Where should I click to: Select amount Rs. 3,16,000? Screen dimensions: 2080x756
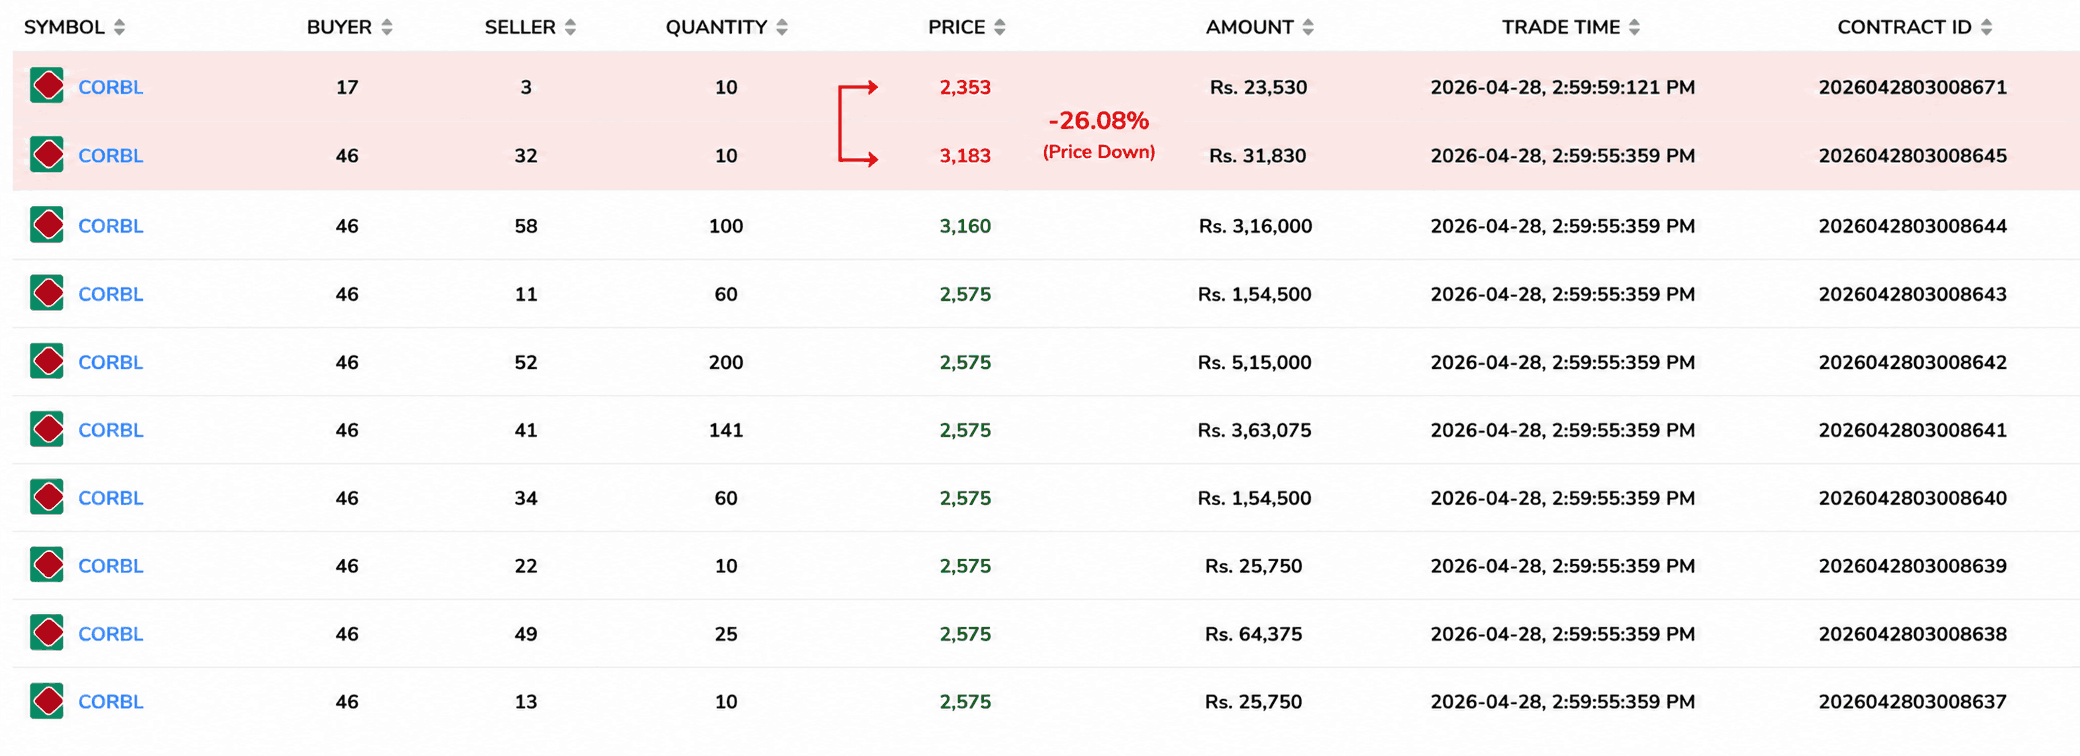click(1255, 226)
